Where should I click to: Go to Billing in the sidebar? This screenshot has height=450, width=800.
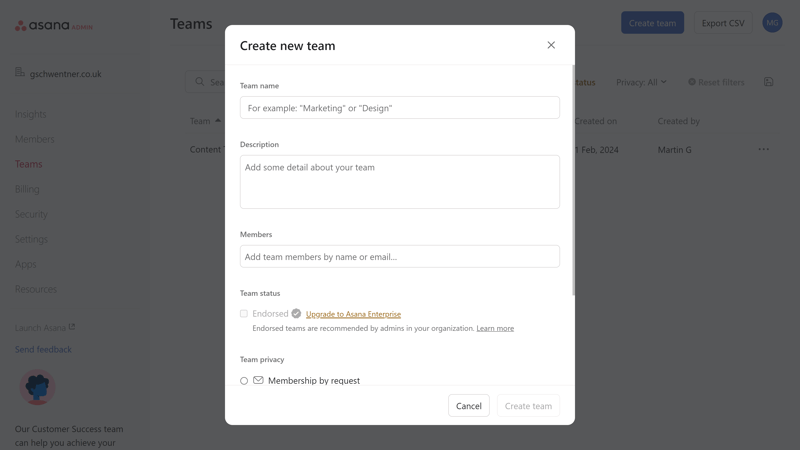27,189
